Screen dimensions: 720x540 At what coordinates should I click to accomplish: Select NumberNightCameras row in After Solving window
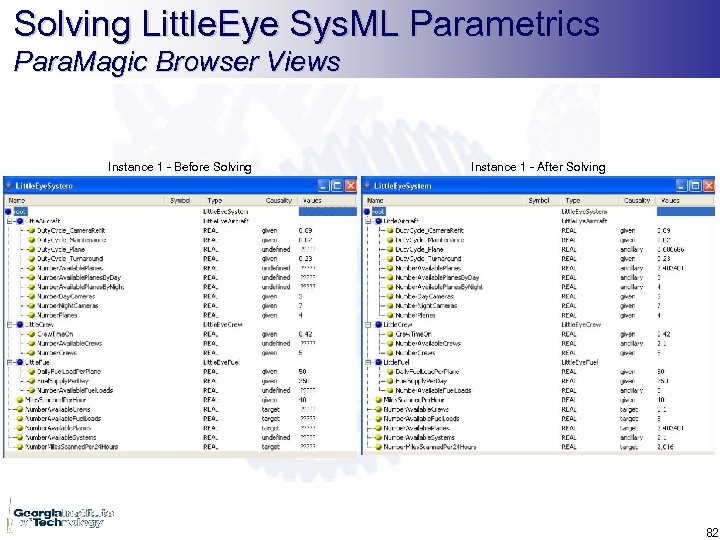click(x=539, y=306)
